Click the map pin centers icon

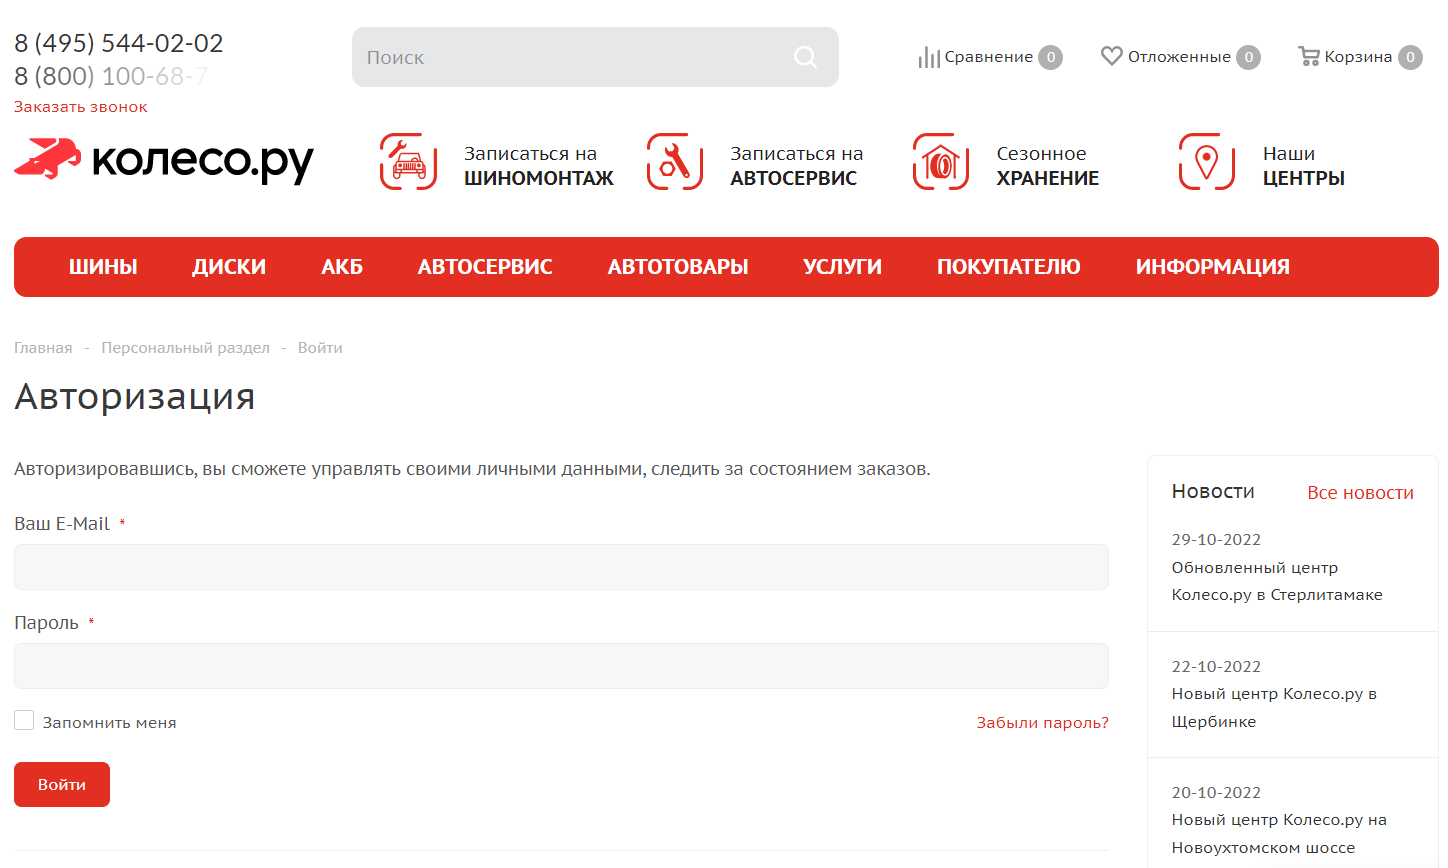1207,162
